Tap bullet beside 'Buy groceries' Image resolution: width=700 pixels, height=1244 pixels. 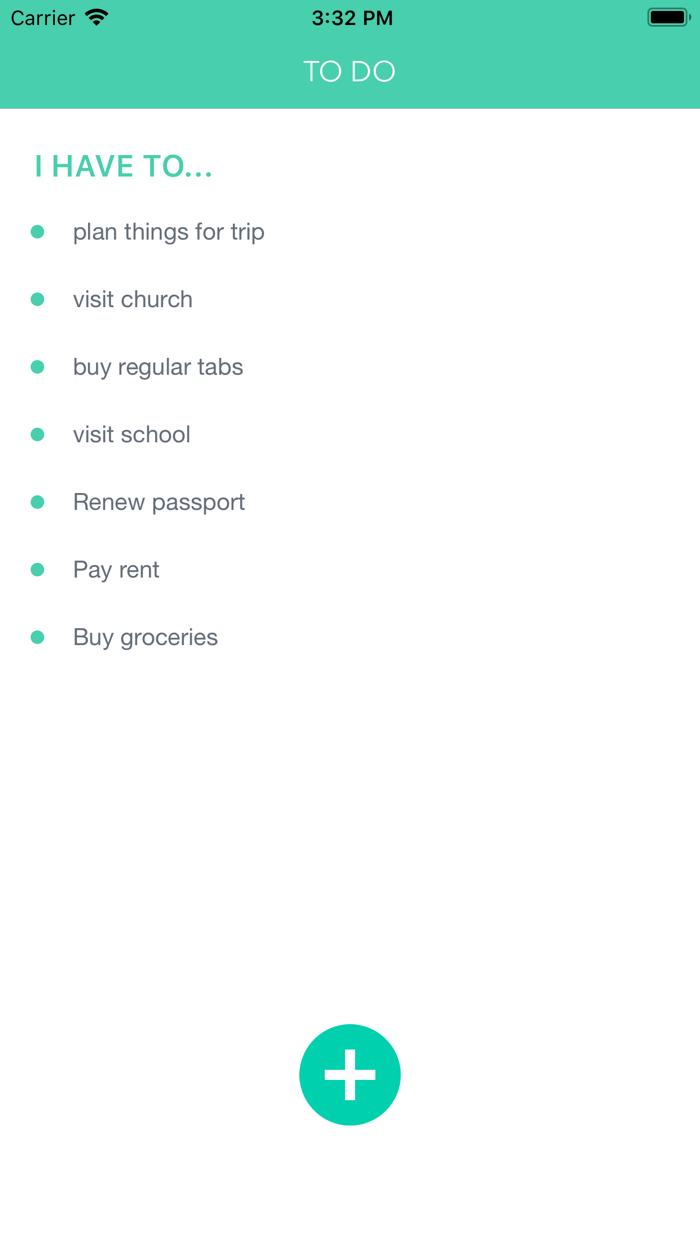click(38, 637)
